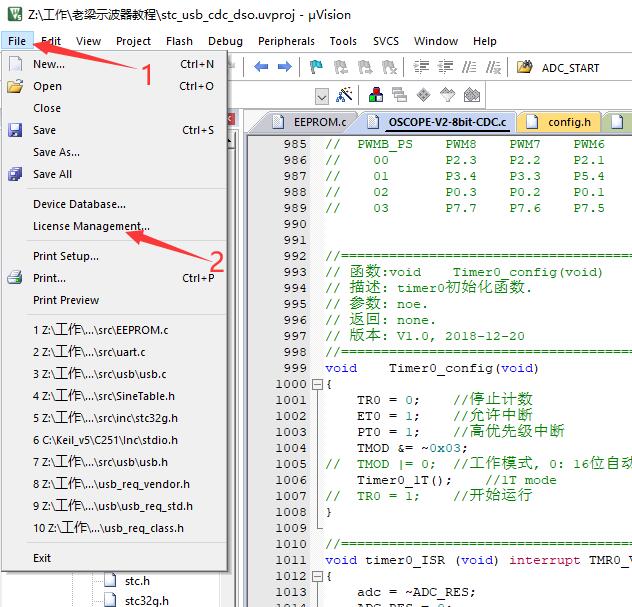Open the Debug menu
Screen dimensions: 632x607
[225, 41]
